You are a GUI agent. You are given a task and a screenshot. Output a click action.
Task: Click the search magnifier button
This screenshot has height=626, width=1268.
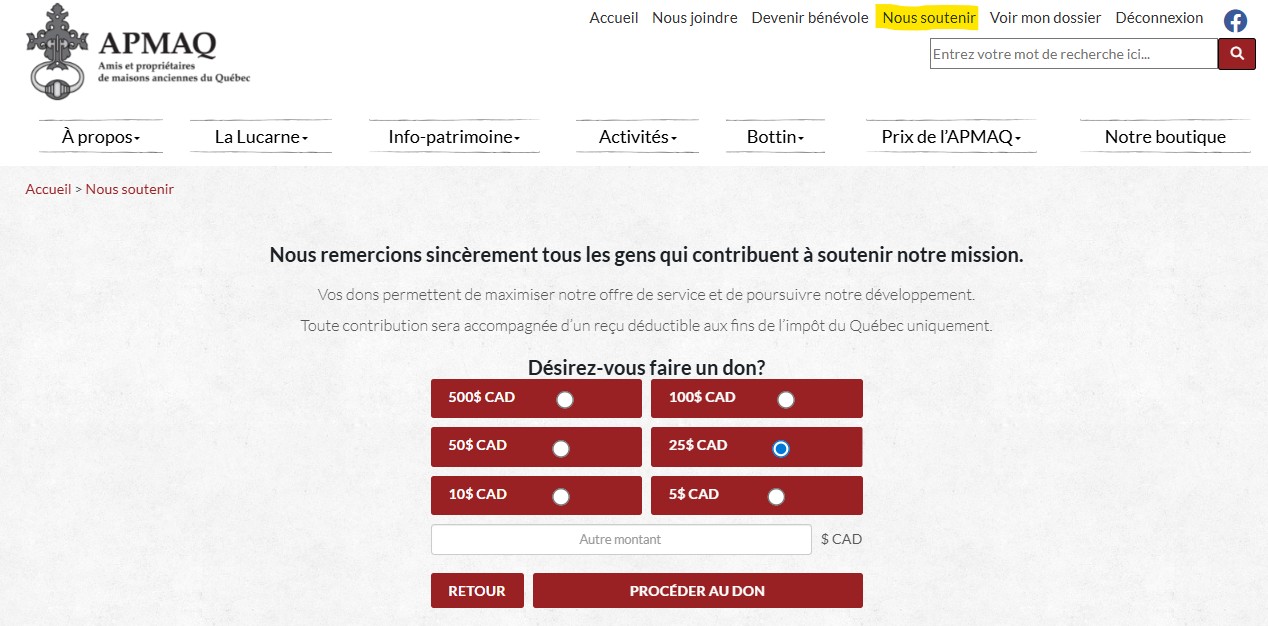1236,54
